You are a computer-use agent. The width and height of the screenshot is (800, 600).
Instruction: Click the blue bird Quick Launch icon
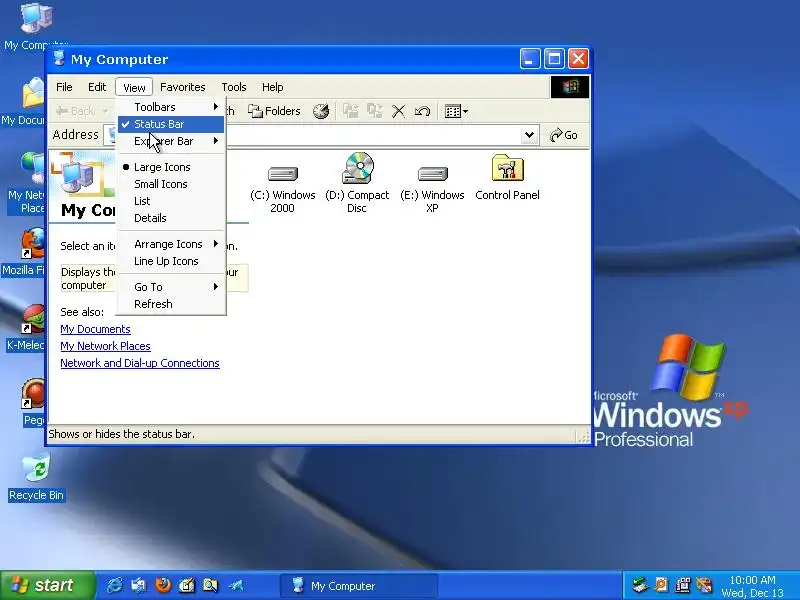pos(236,585)
